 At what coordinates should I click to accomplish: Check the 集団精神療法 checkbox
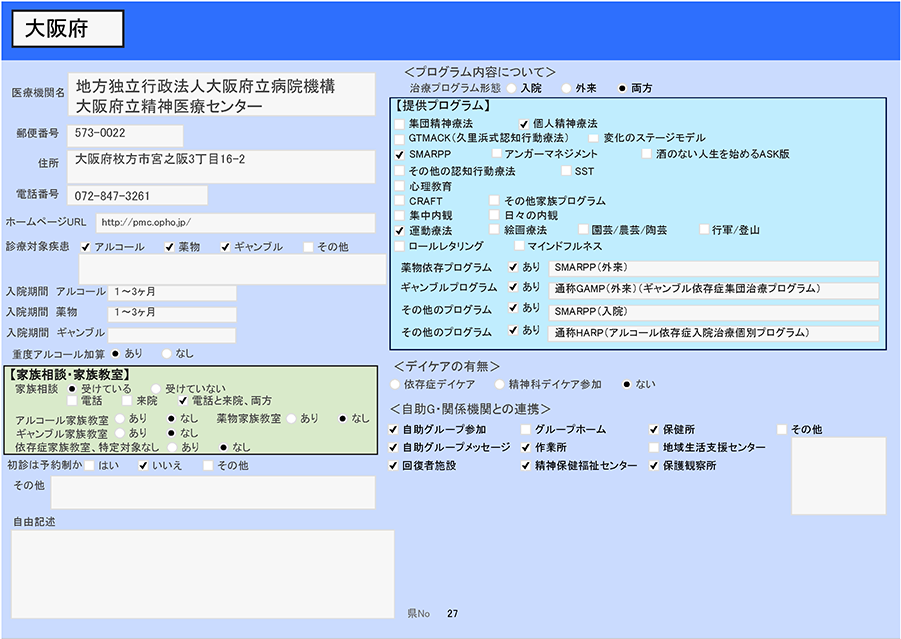400,123
